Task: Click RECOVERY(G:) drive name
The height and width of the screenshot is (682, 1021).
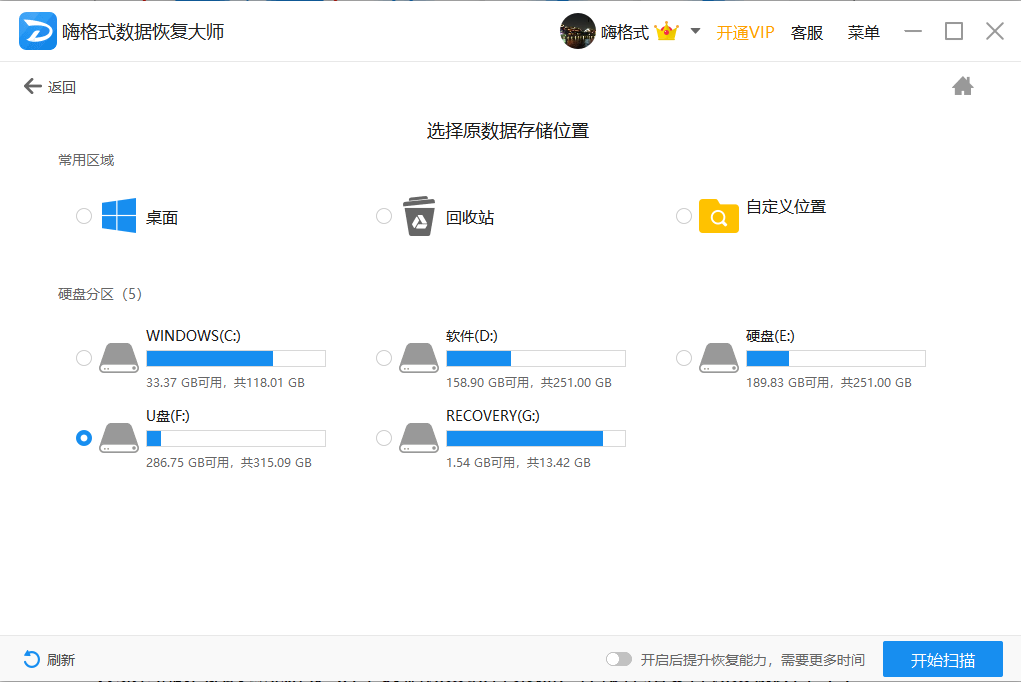Action: click(493, 416)
